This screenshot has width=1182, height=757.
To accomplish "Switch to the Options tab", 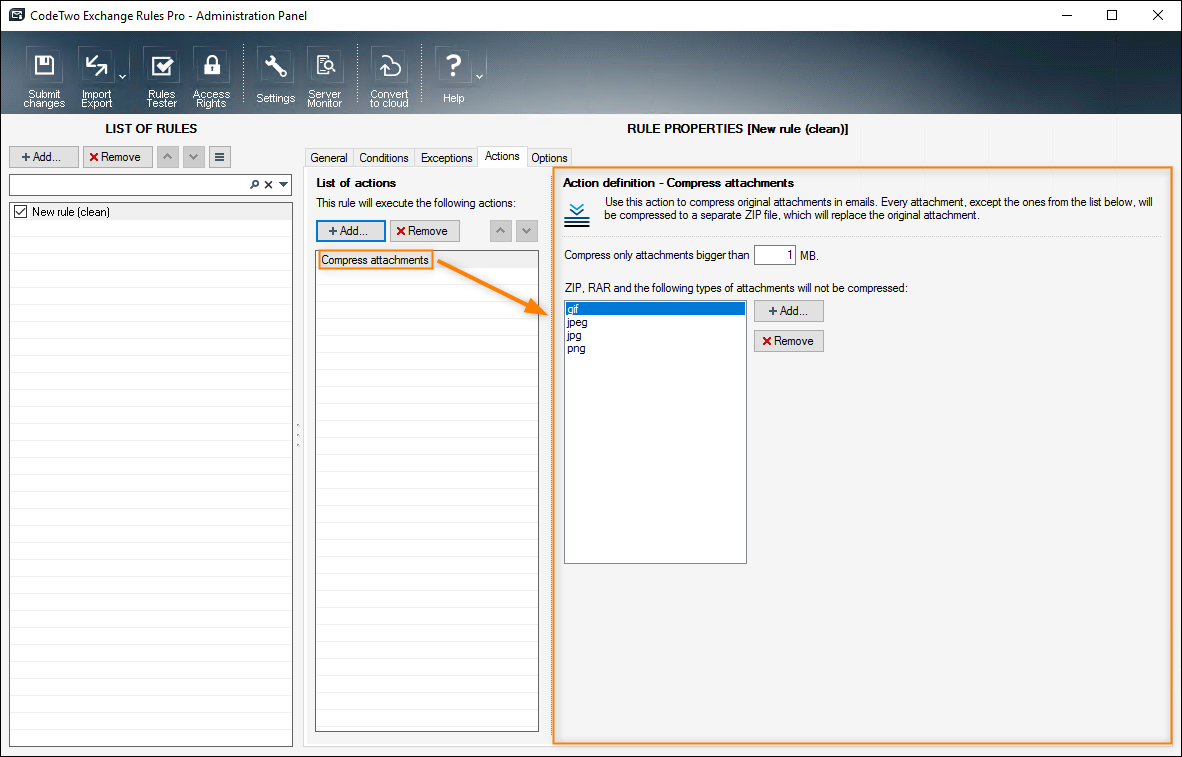I will [x=549, y=158].
